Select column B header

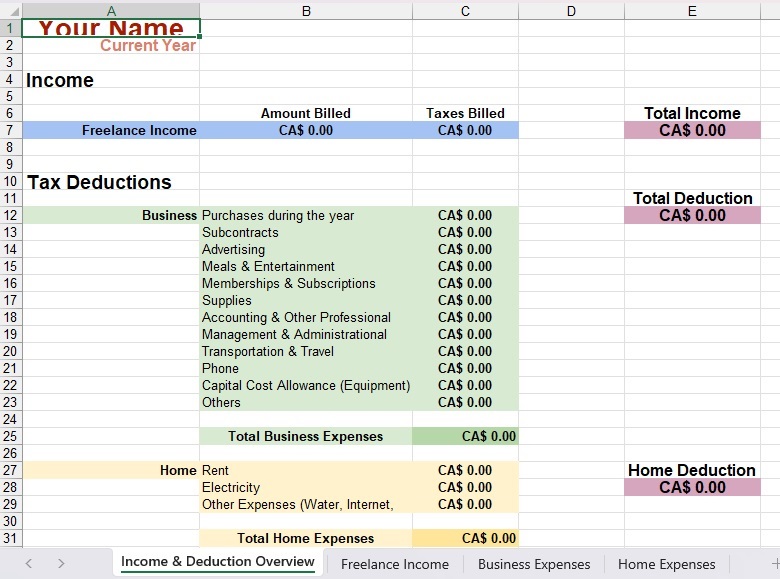click(x=306, y=11)
